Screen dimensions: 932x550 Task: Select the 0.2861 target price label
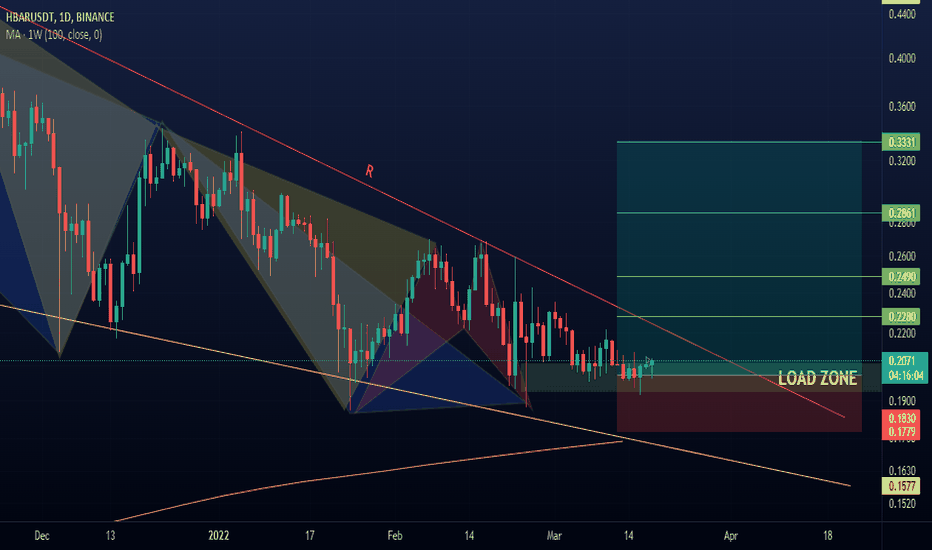[x=901, y=213]
